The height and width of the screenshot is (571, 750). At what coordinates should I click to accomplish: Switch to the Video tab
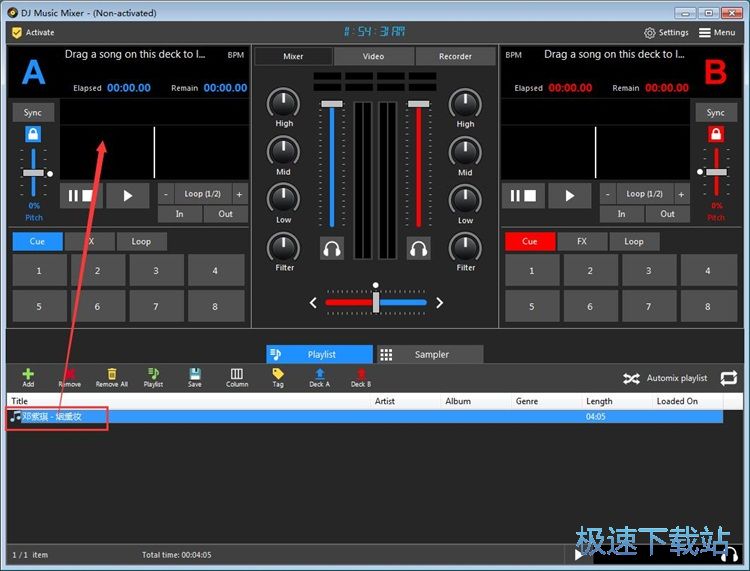click(x=374, y=56)
